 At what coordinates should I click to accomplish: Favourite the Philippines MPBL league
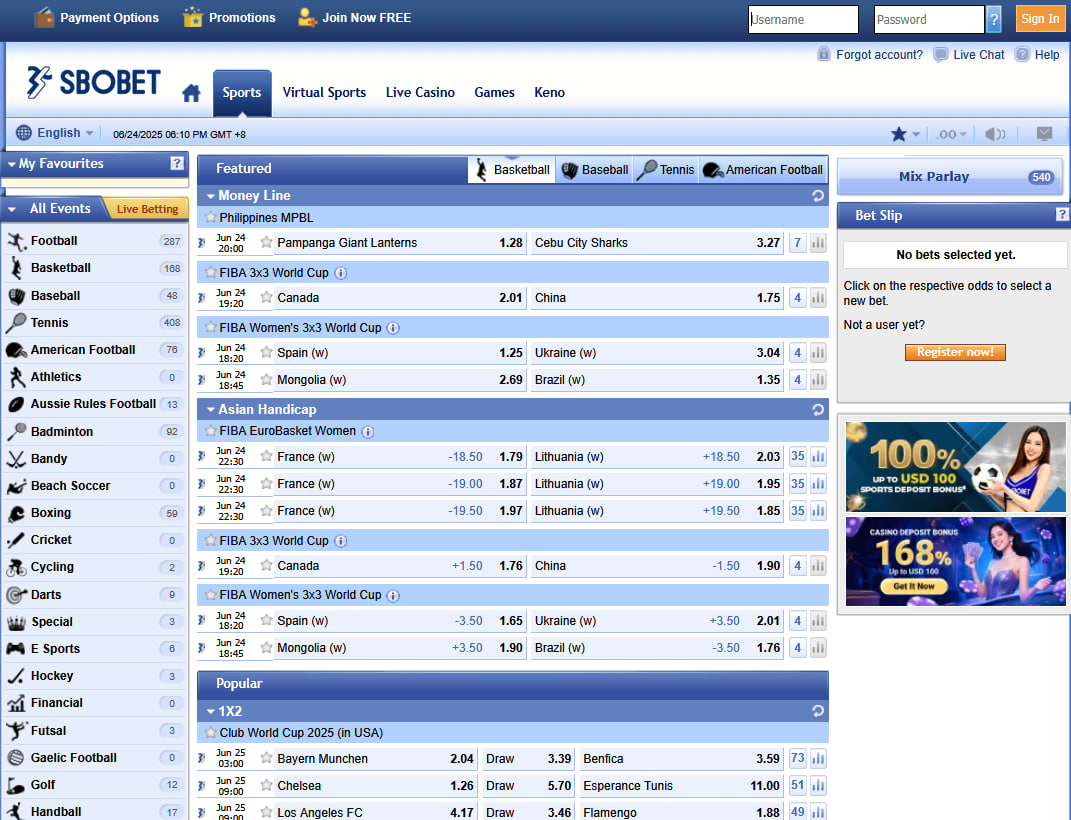point(210,218)
